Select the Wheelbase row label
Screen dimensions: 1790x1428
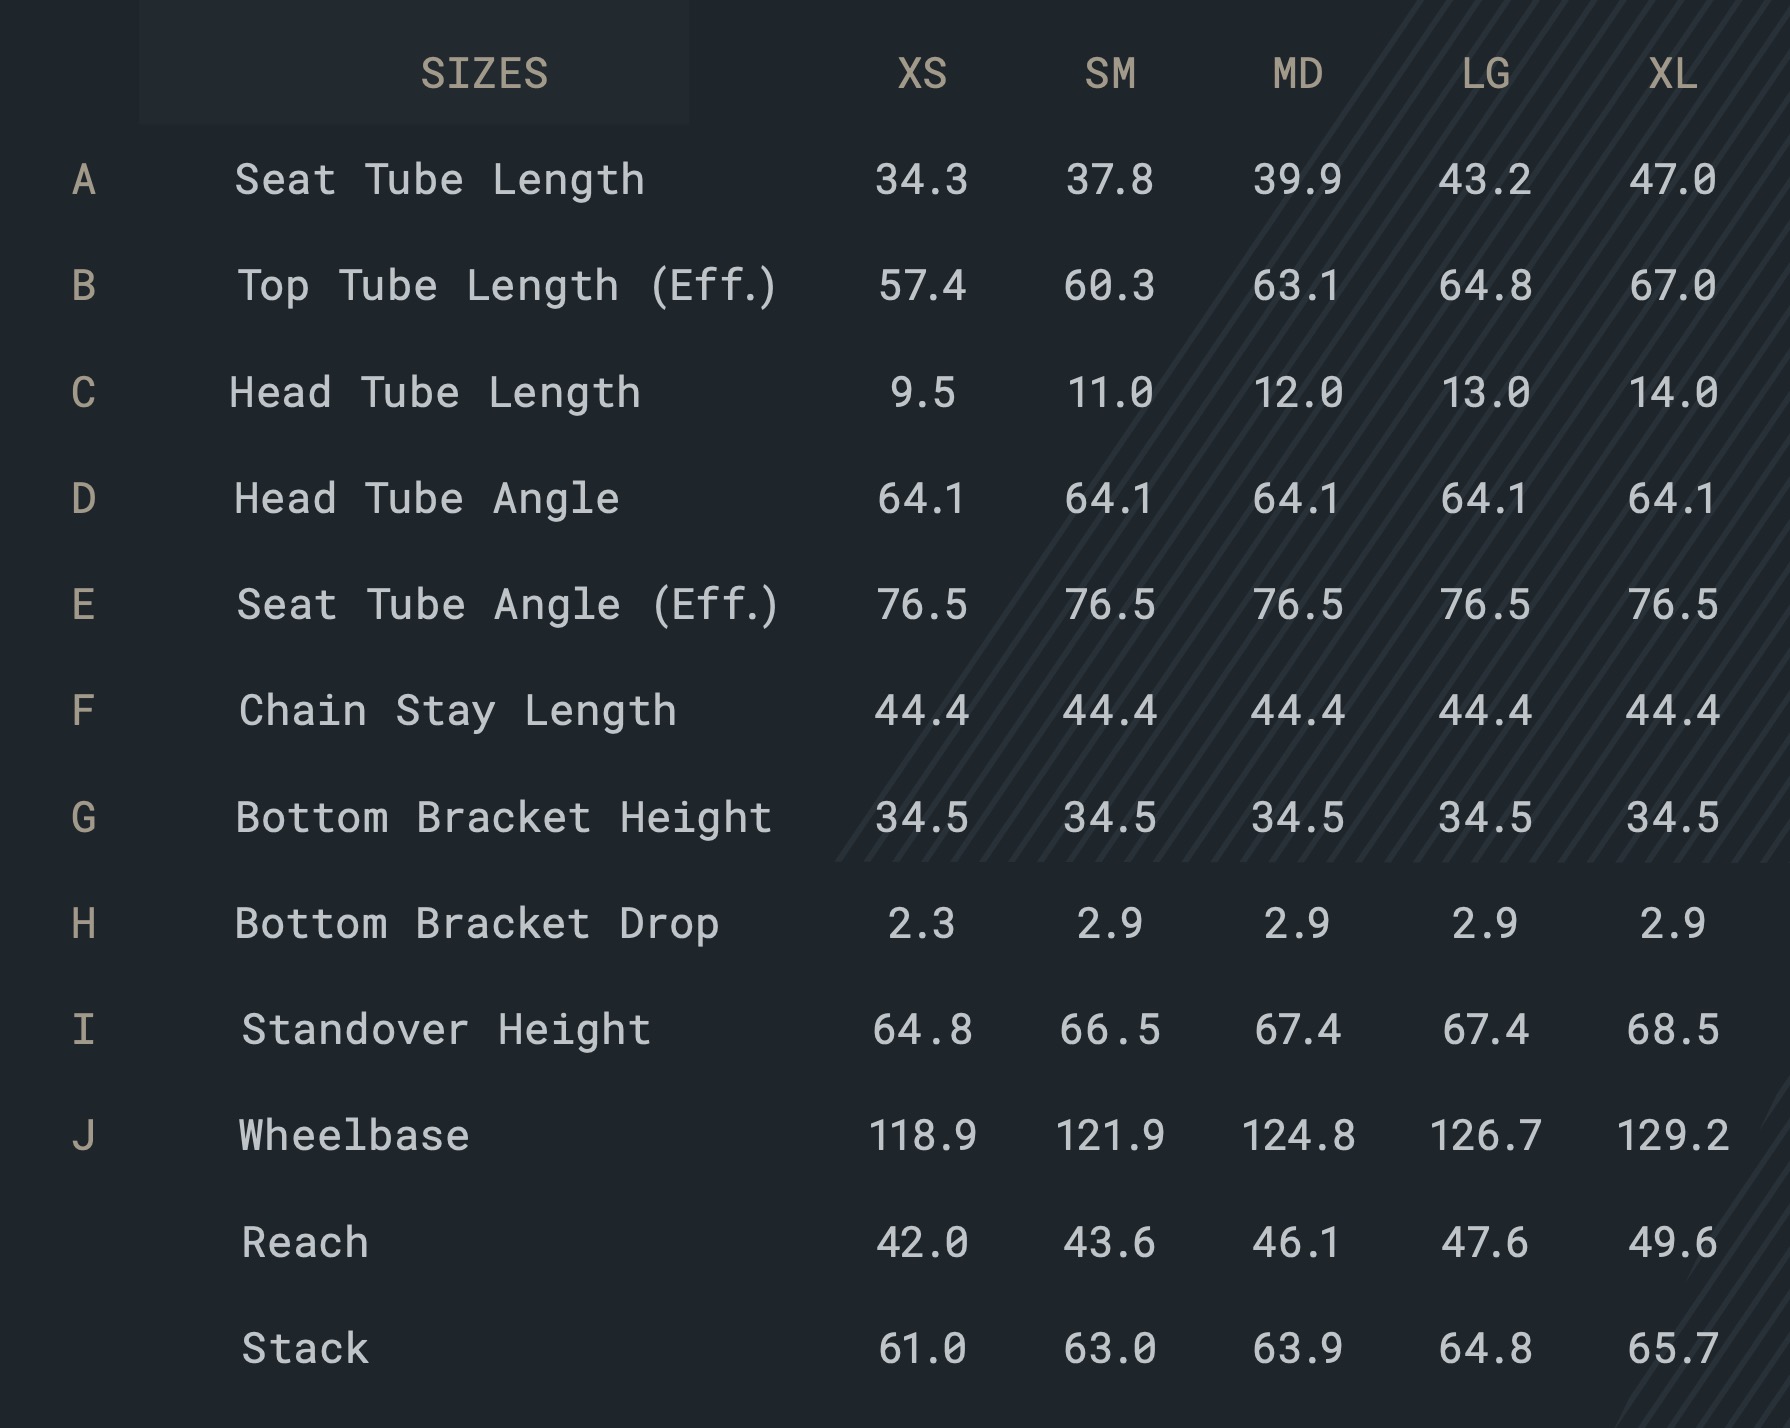point(354,1135)
